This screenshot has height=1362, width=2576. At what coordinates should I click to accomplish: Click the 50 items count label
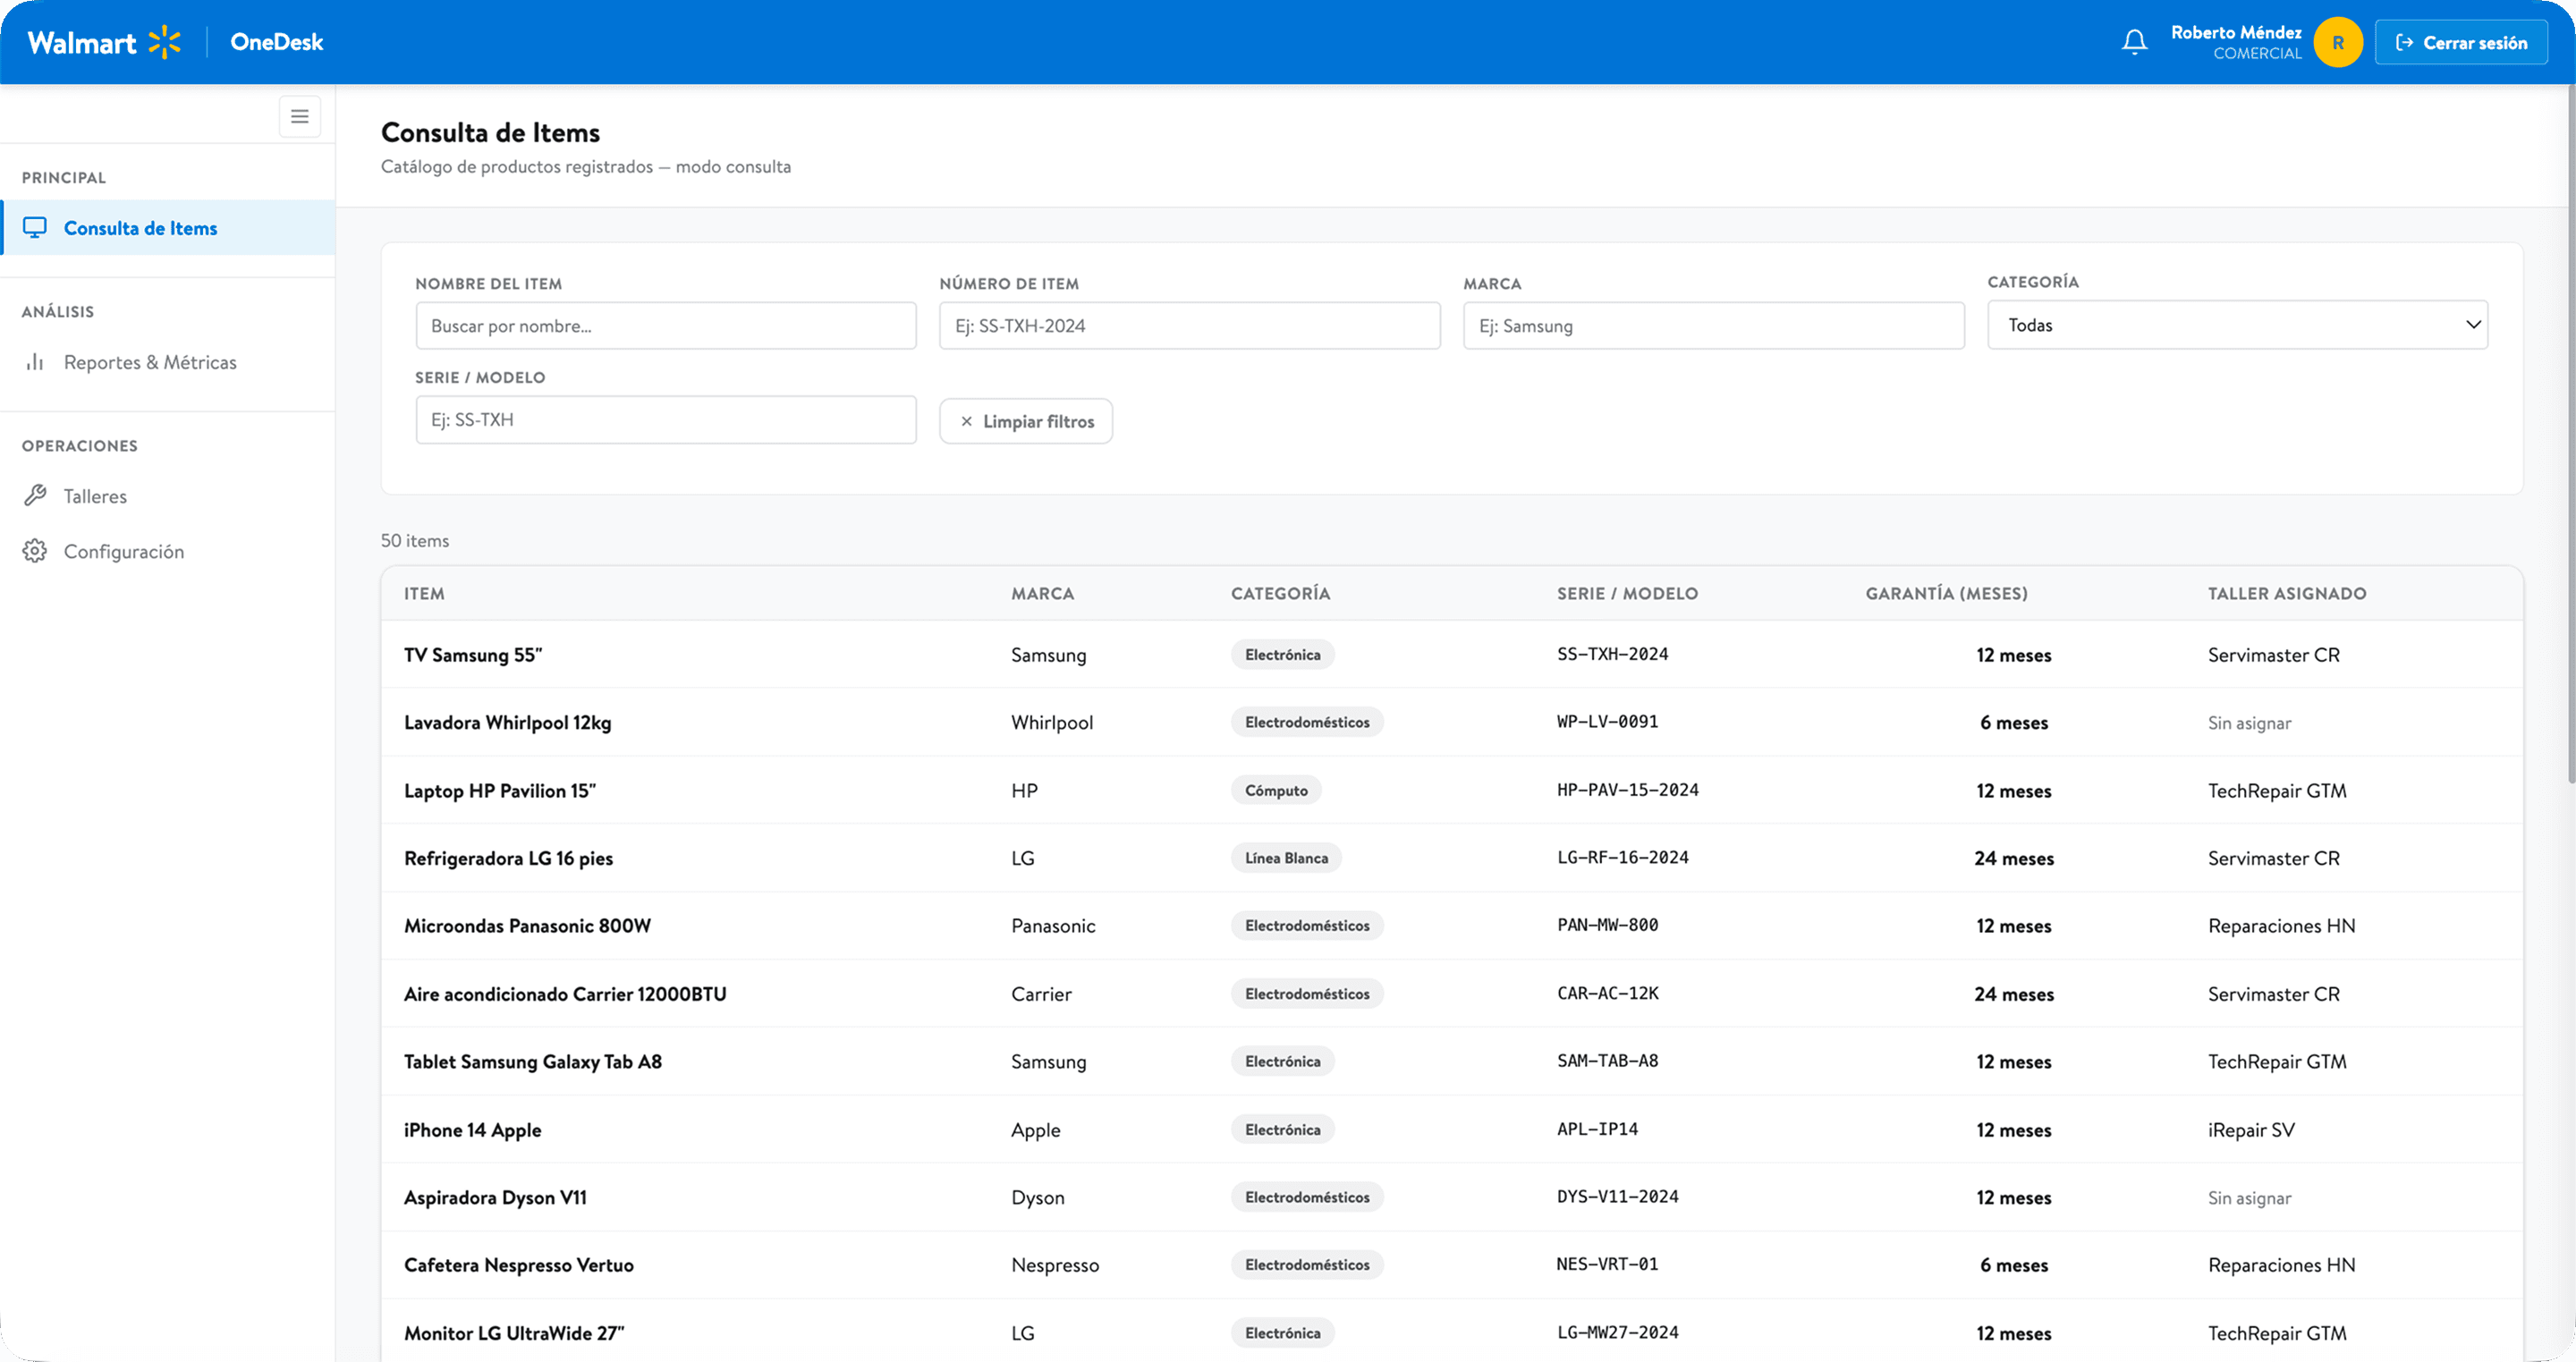point(415,541)
